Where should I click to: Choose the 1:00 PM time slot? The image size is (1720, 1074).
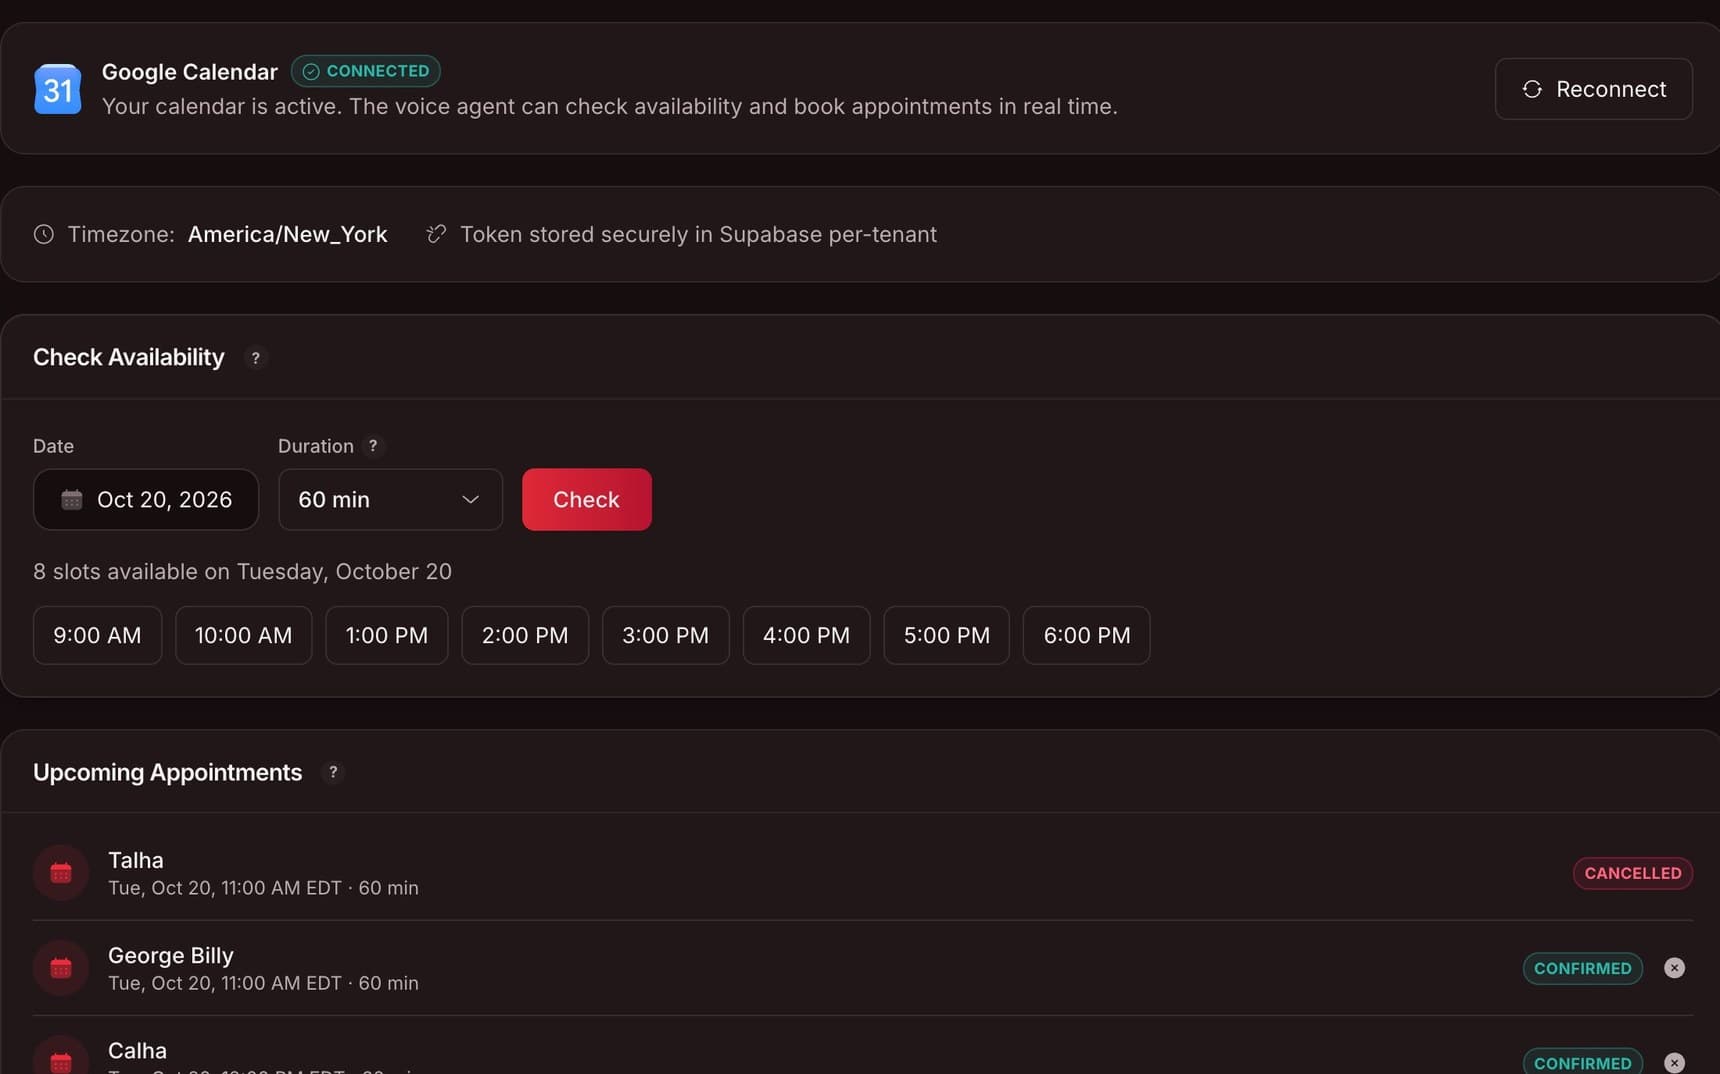(386, 635)
